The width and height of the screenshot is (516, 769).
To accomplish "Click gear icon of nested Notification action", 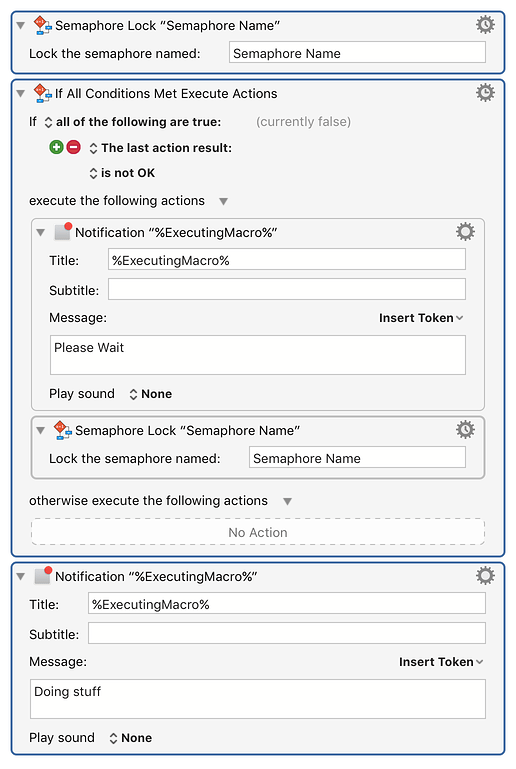I will (x=465, y=231).
